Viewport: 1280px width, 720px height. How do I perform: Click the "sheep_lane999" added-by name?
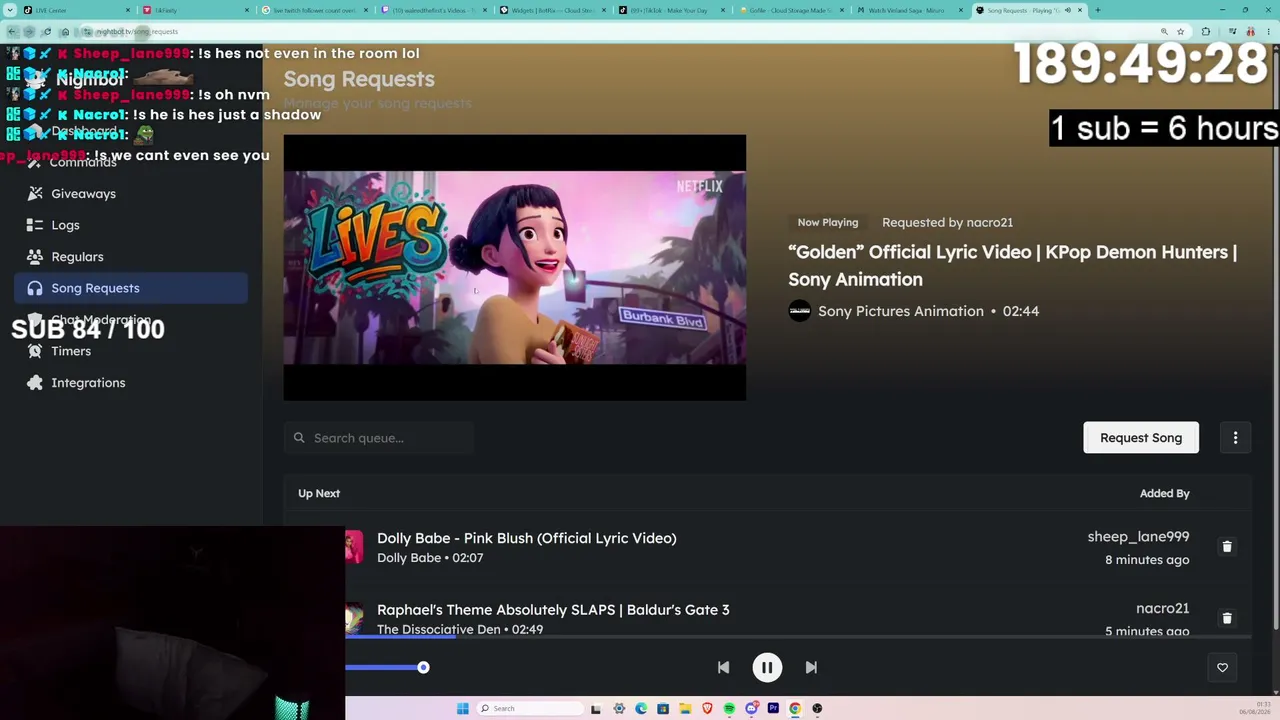(1138, 537)
